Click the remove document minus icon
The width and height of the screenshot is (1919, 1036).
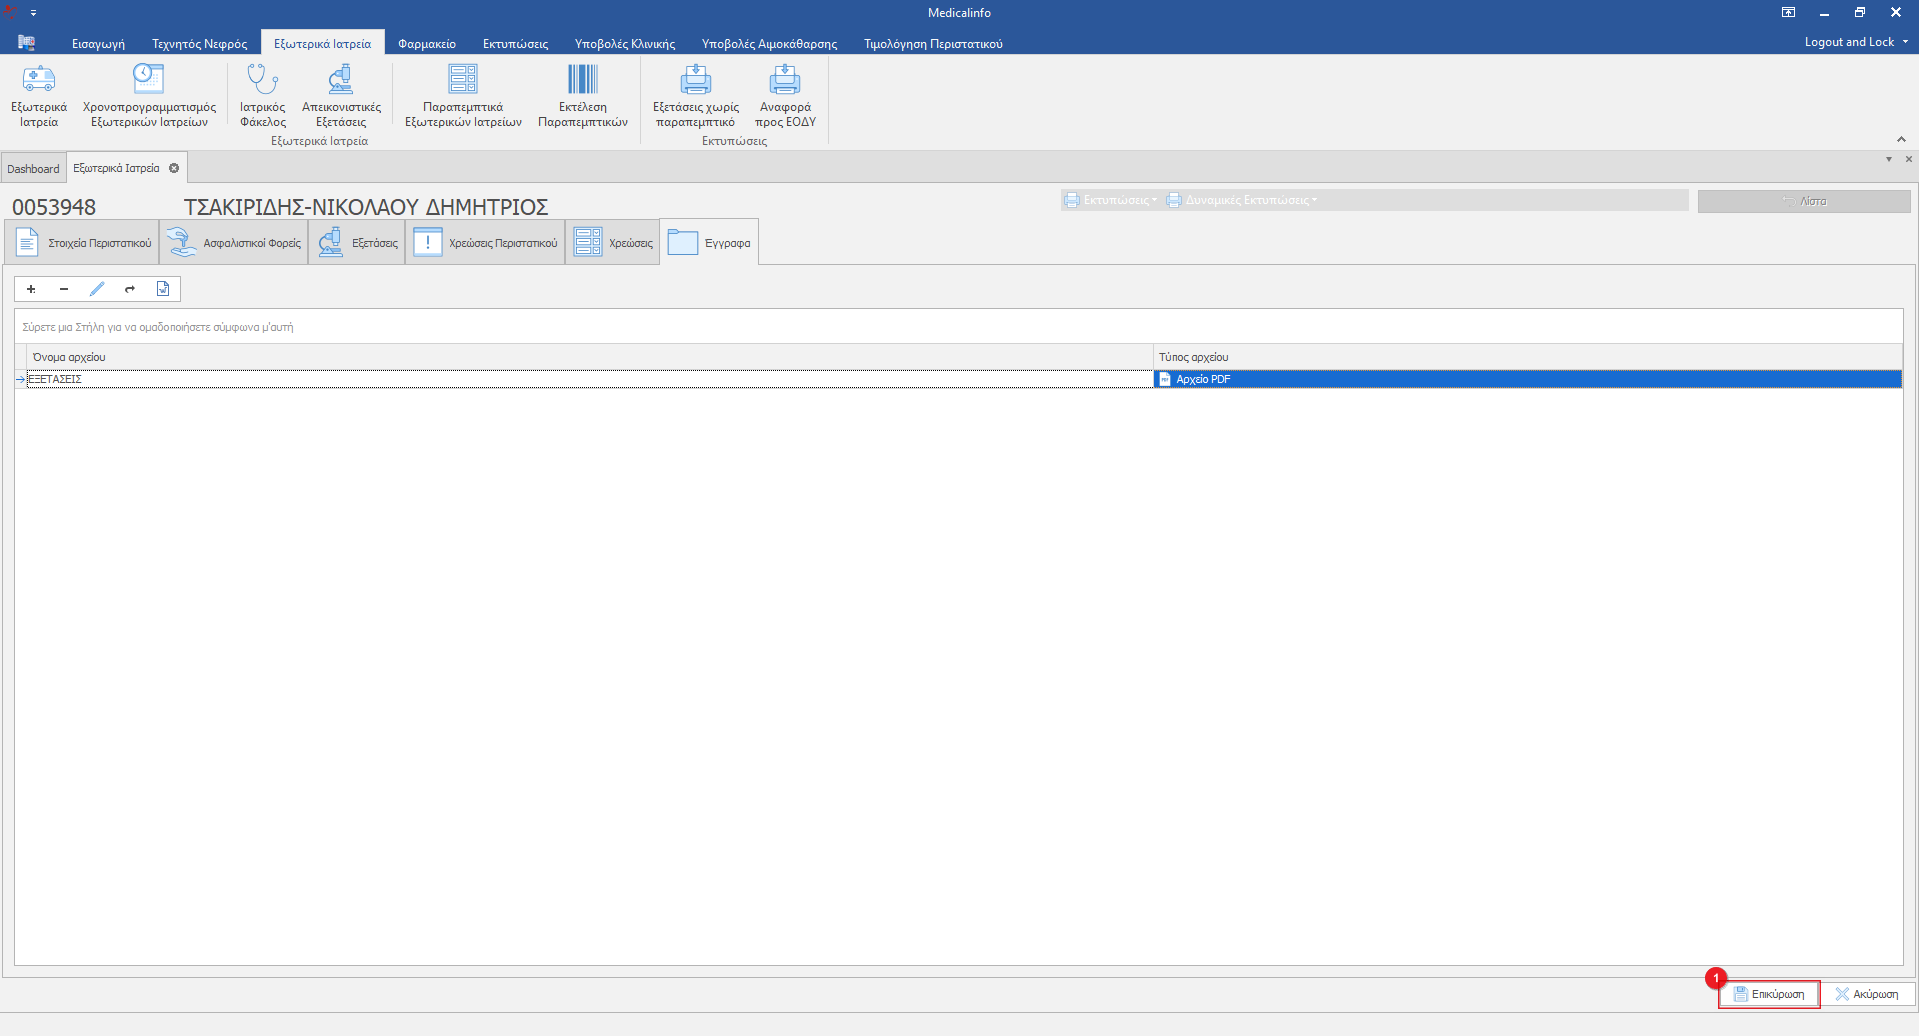coord(64,289)
